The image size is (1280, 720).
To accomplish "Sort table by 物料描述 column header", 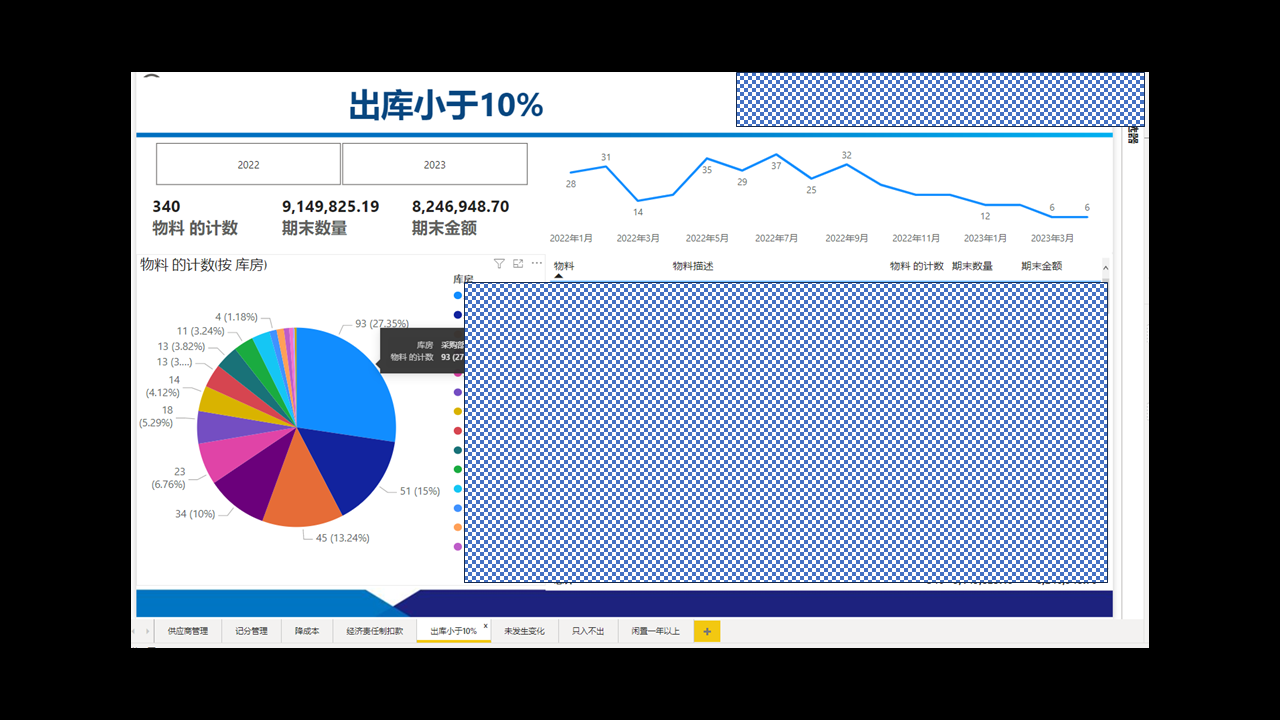I will tap(692, 266).
